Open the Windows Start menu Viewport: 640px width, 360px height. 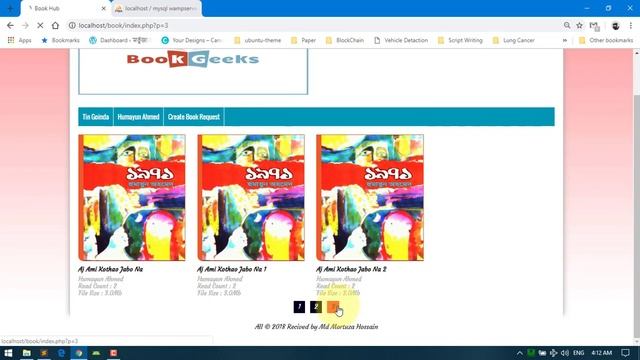click(x=8, y=353)
